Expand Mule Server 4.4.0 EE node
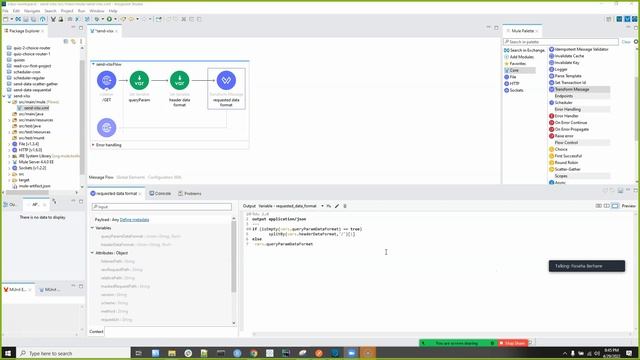640x360 pixels. (x=9, y=162)
